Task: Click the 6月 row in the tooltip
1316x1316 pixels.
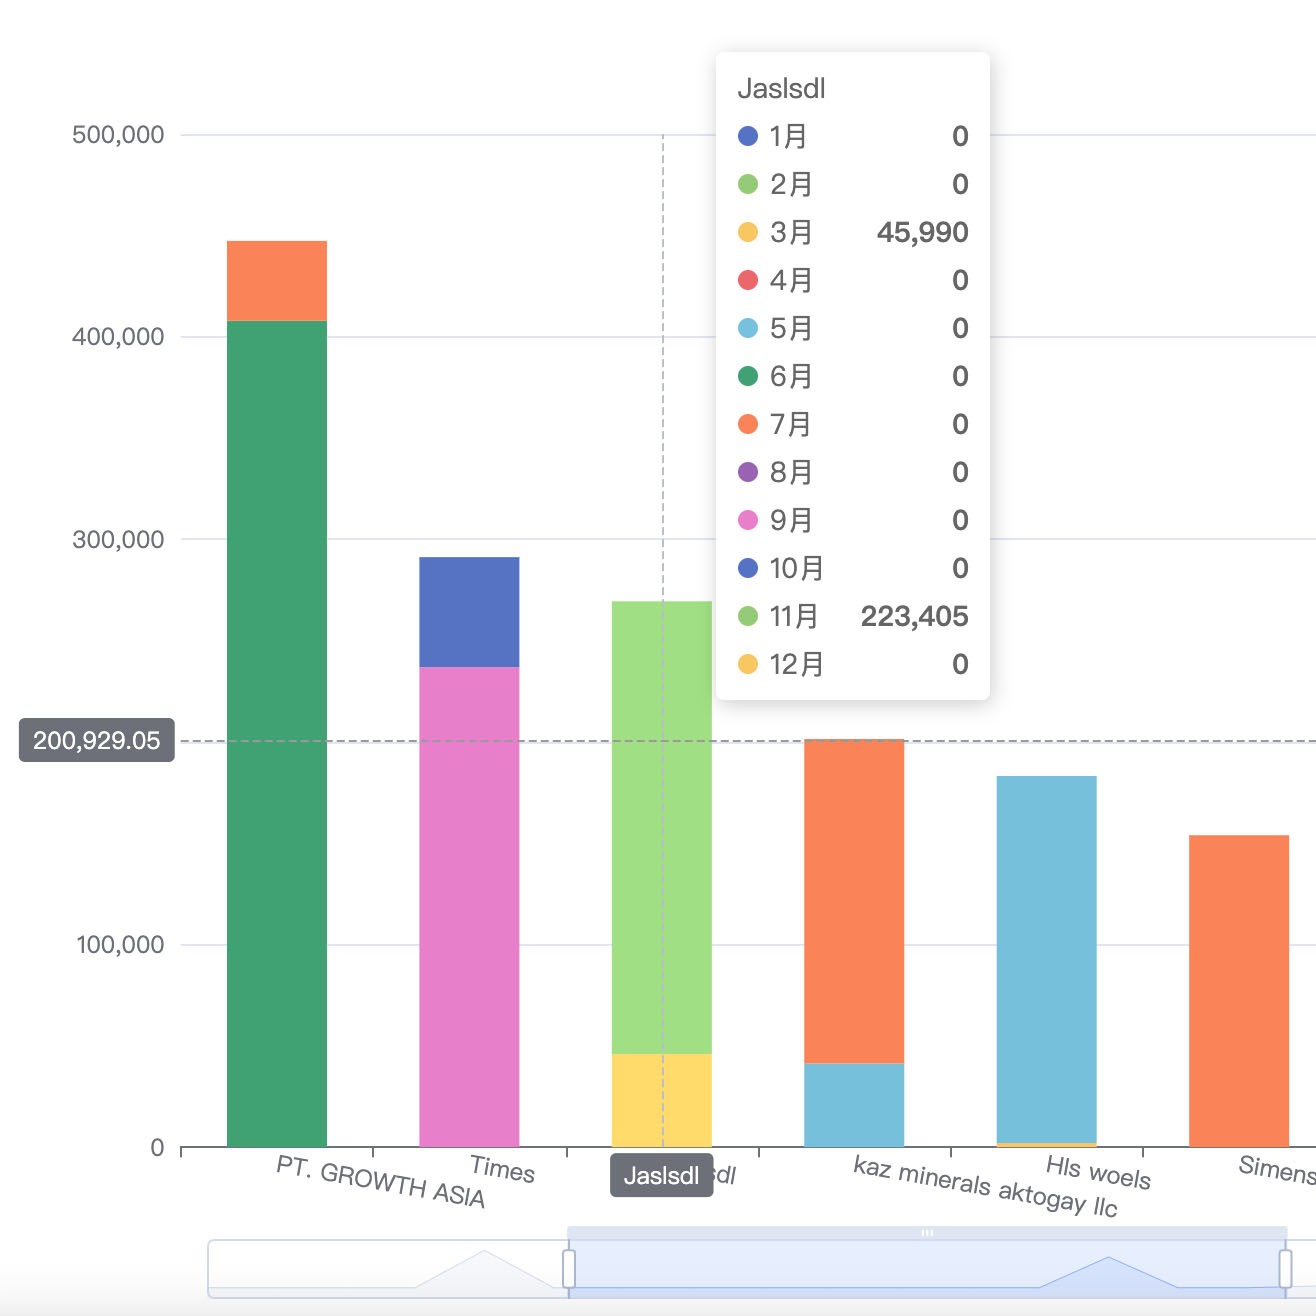Action: [853, 376]
